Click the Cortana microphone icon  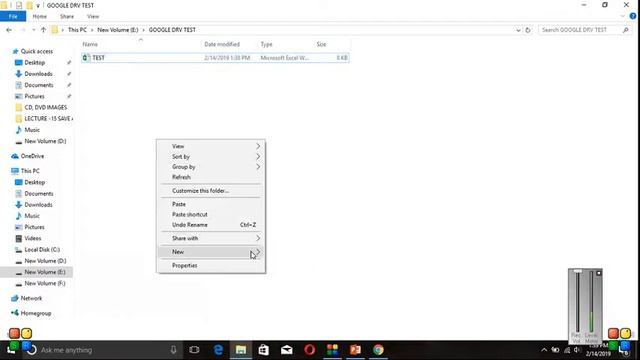point(173,350)
